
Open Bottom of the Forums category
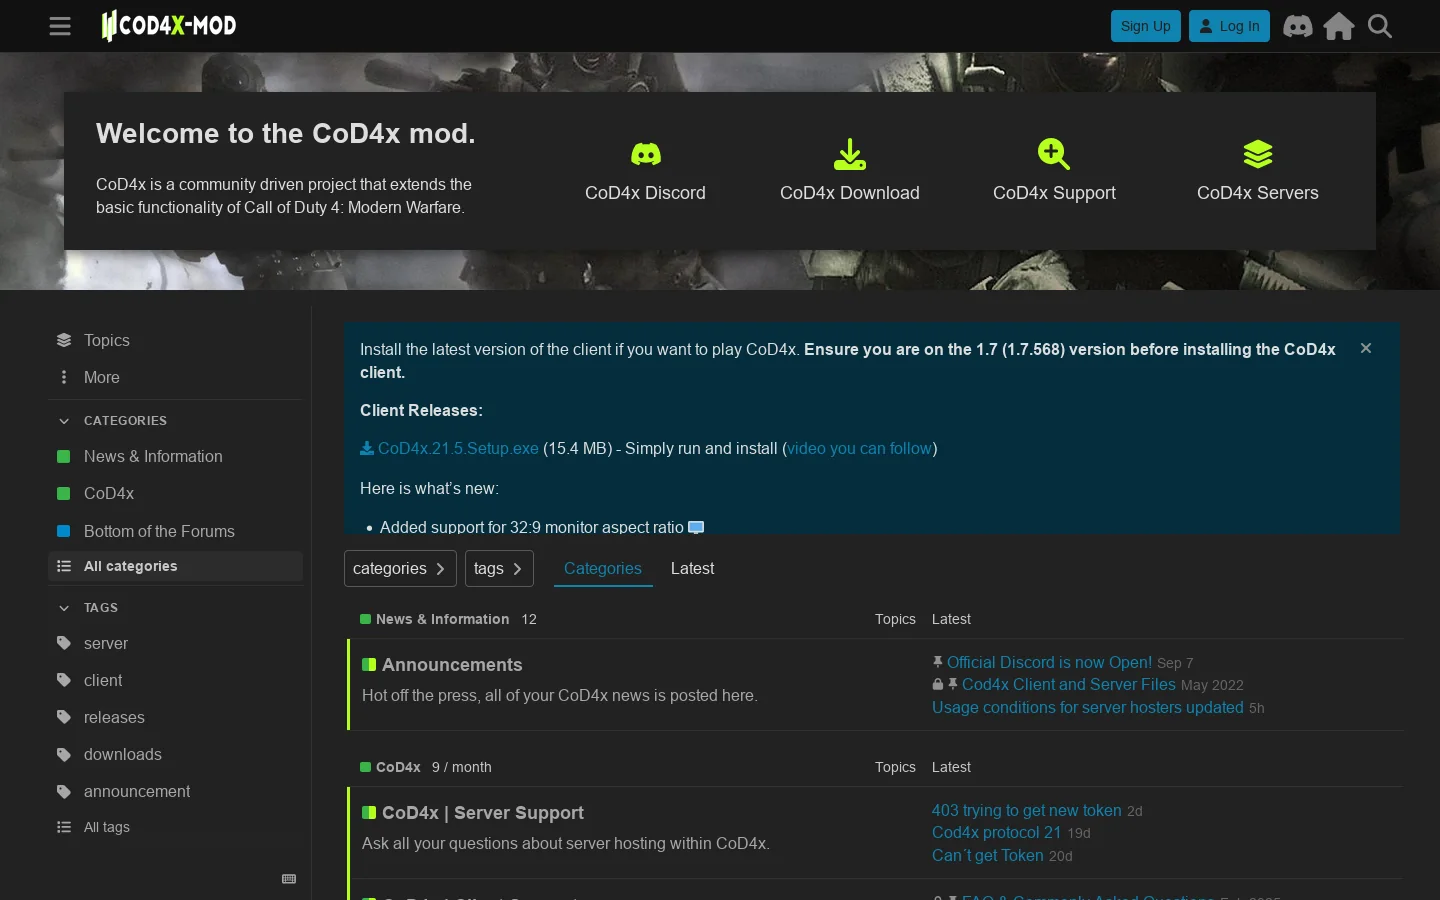(175, 531)
